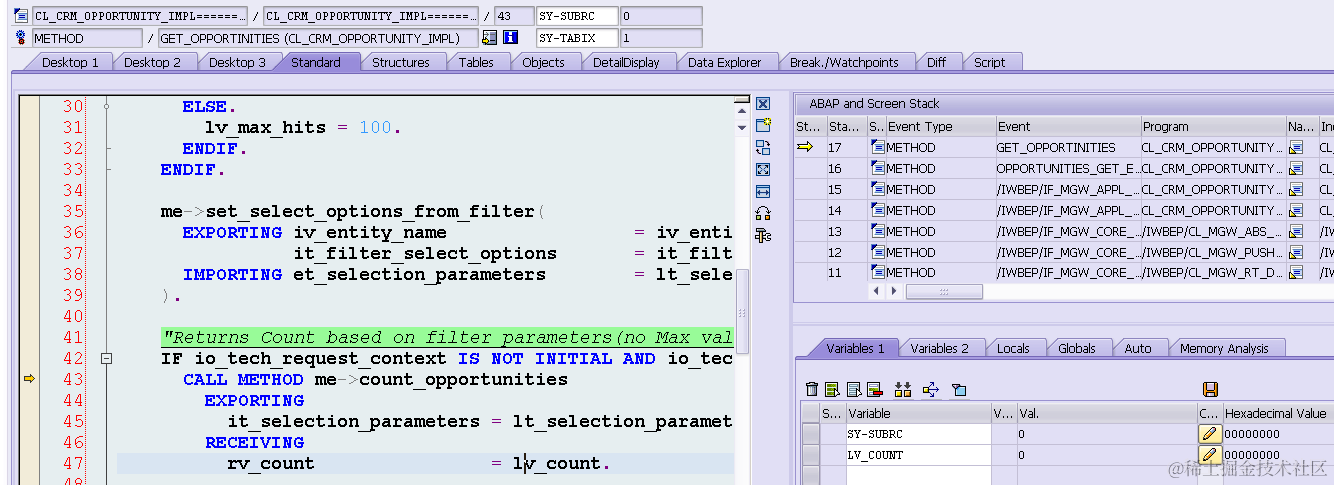Select stack row with event GET_OPPORTINITIES

(1064, 147)
